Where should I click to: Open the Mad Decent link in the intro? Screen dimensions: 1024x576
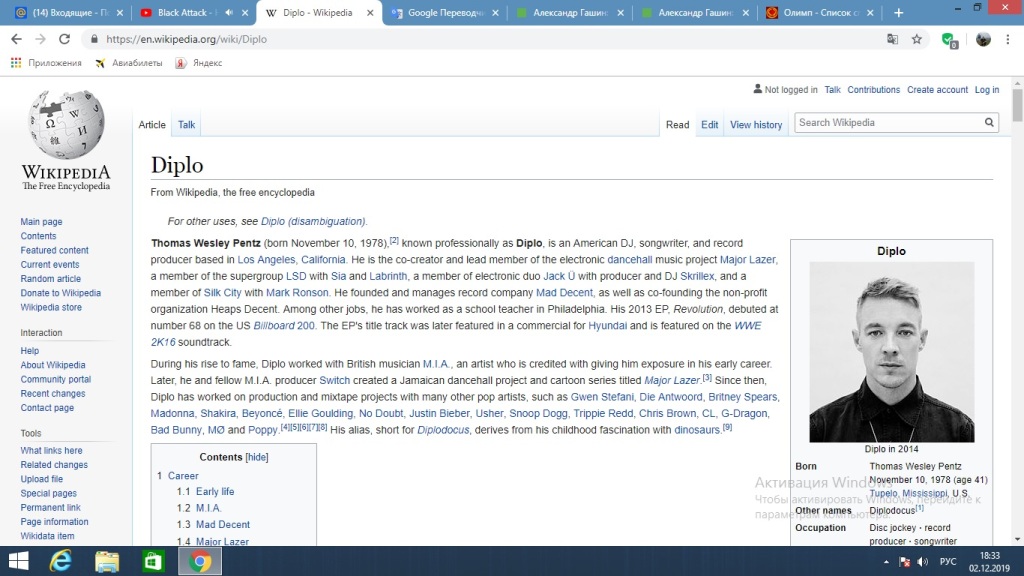pyautogui.click(x=564, y=293)
